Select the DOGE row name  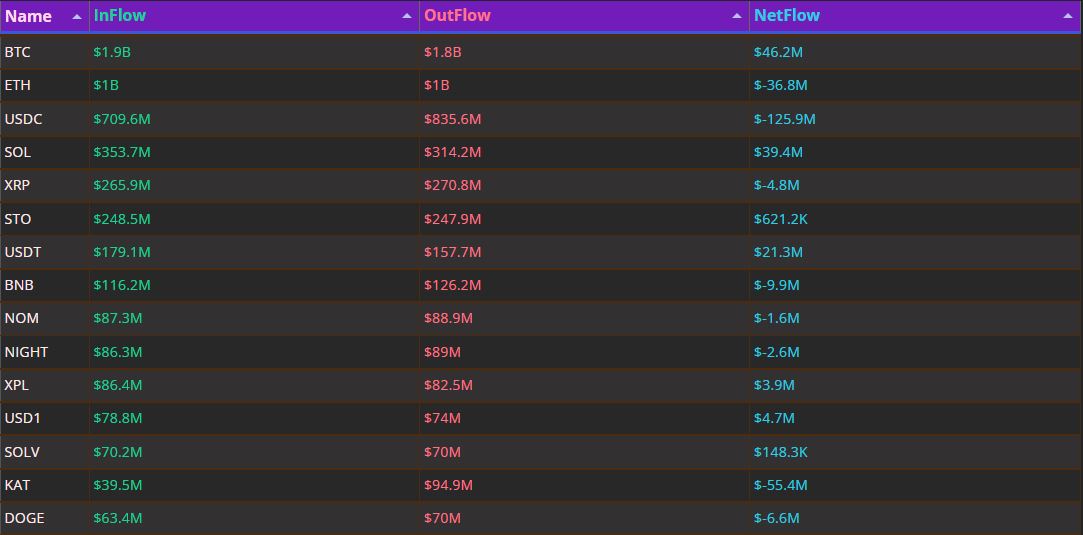point(24,518)
